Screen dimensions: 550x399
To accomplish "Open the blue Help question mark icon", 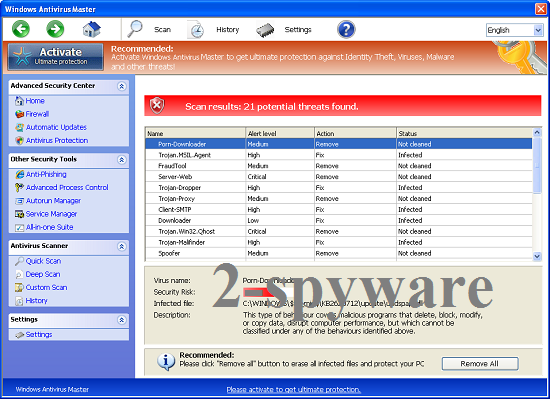I will [x=346, y=29].
